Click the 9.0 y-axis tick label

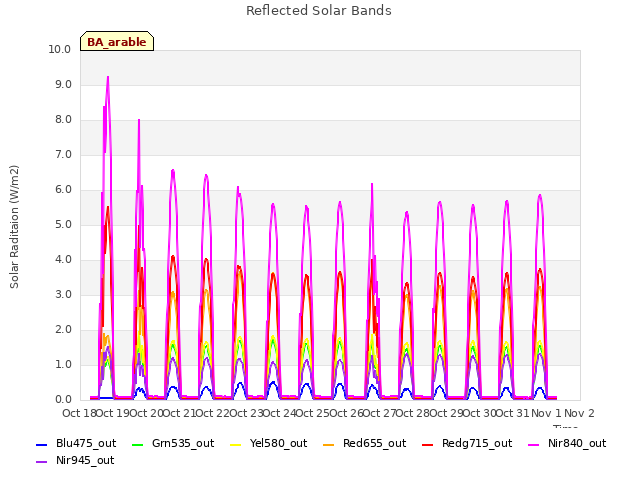coord(63,84)
